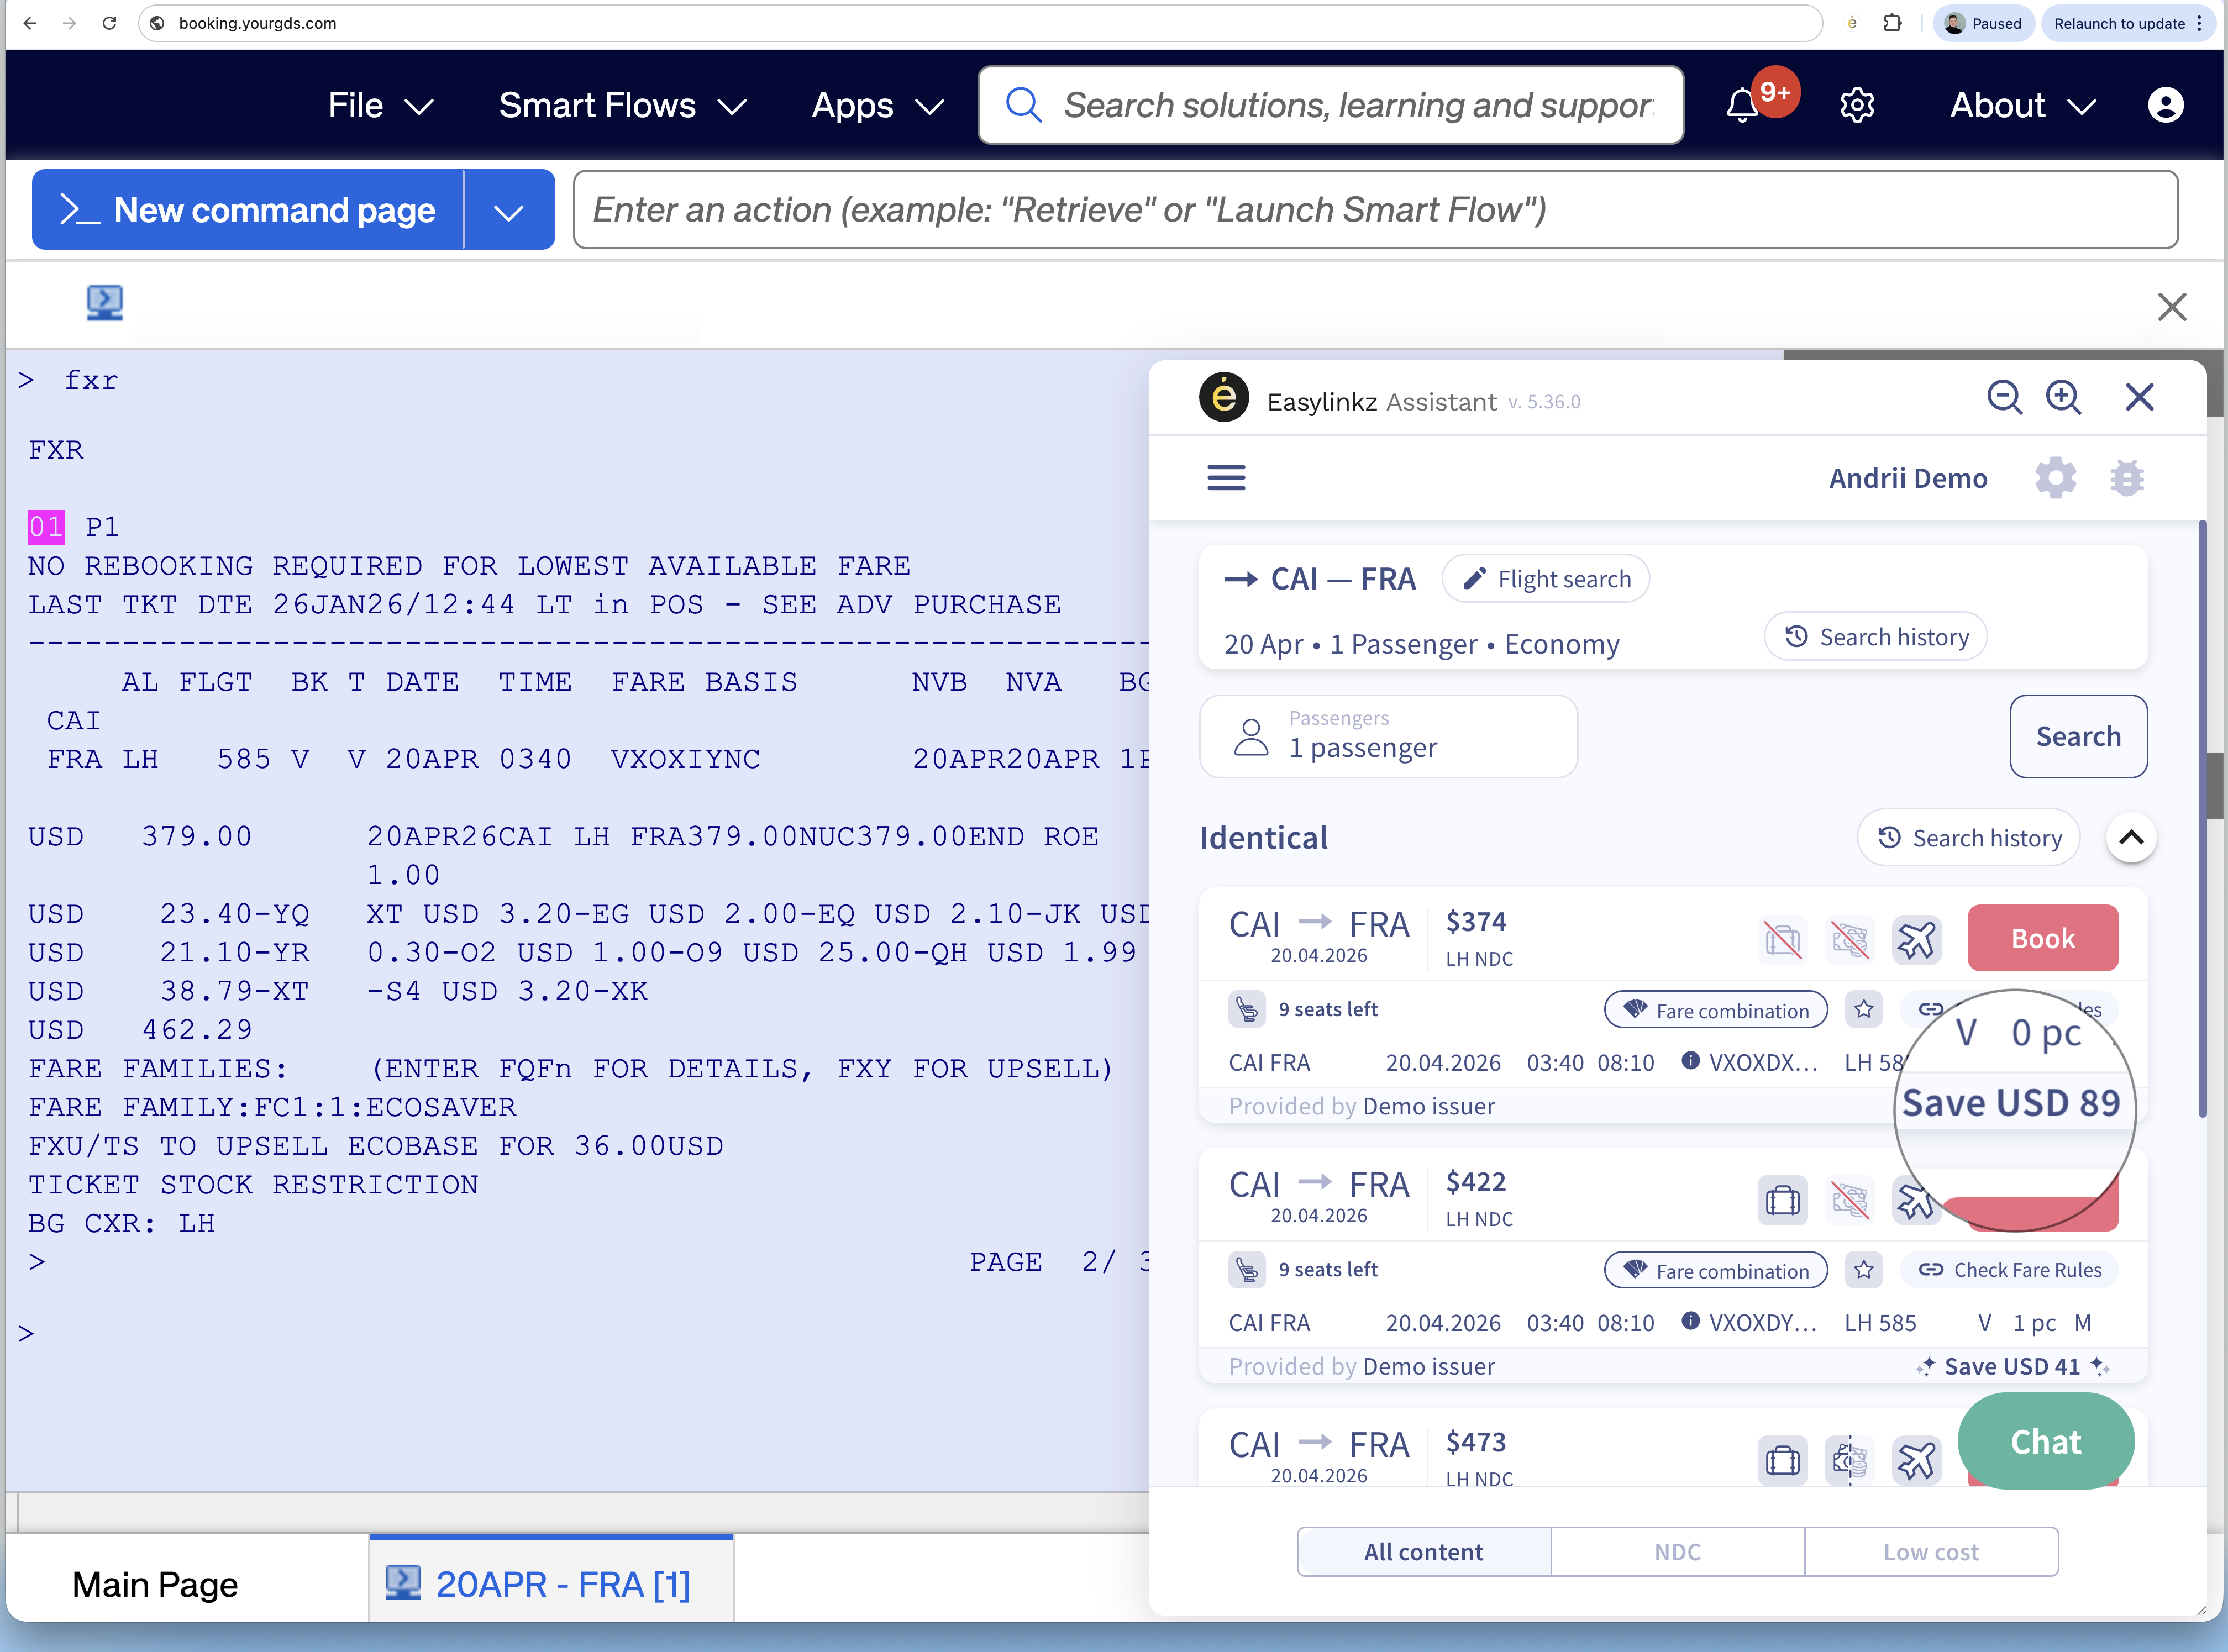Screen dimensions: 2228x1652
Task: Click the bug report icon beside Andrii Demo
Action: pyautogui.click(x=2126, y=478)
